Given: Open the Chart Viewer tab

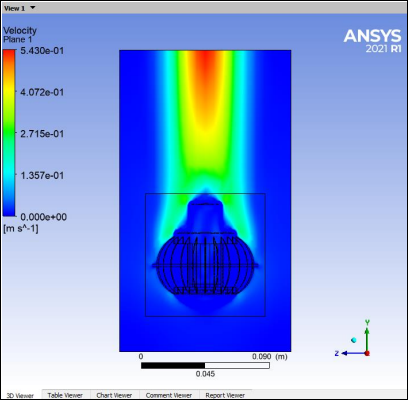Looking at the screenshot, I should pos(114,395).
